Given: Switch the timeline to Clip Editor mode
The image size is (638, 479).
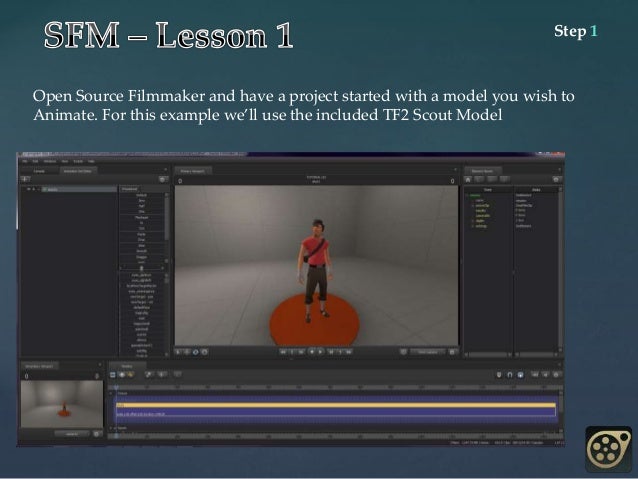Looking at the screenshot, I should [x=113, y=374].
